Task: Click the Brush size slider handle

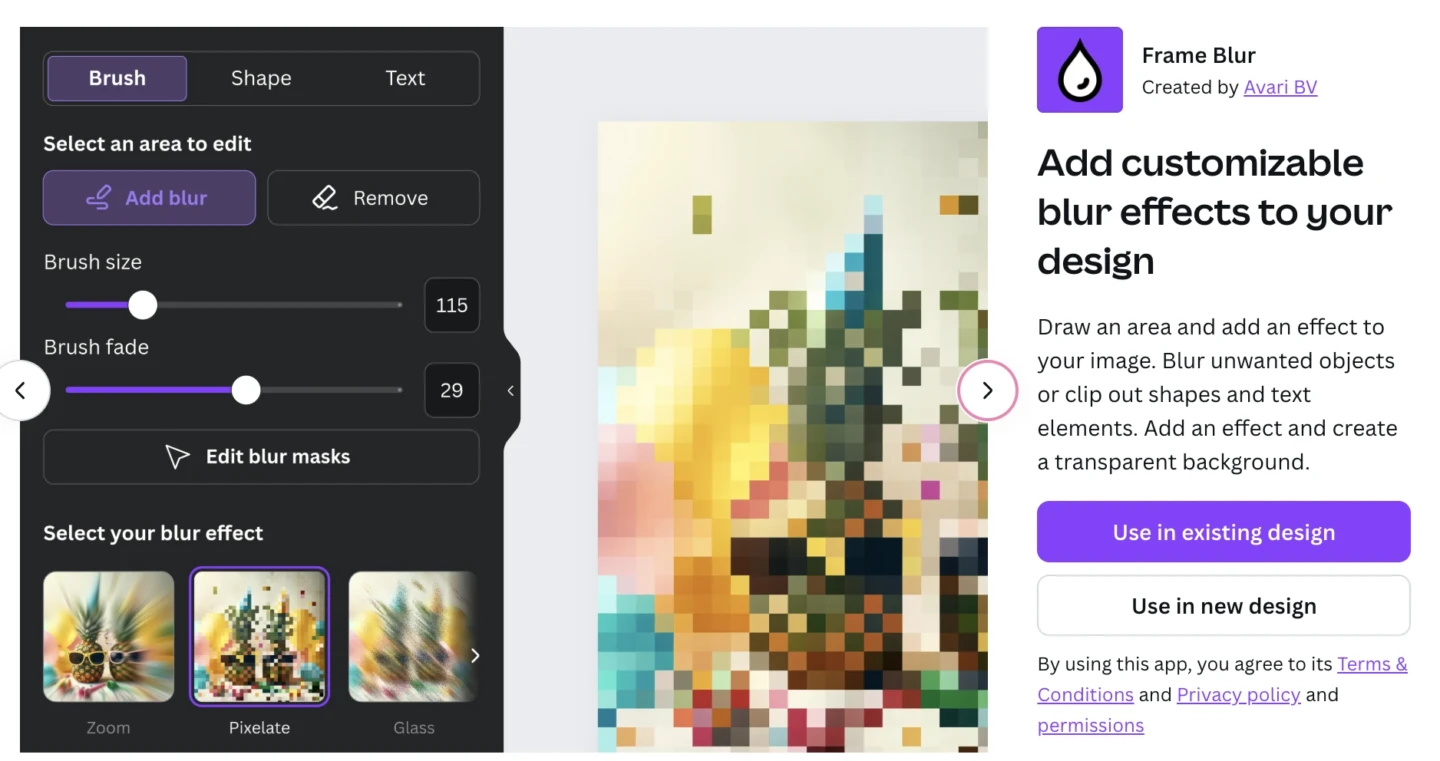Action: (x=143, y=305)
